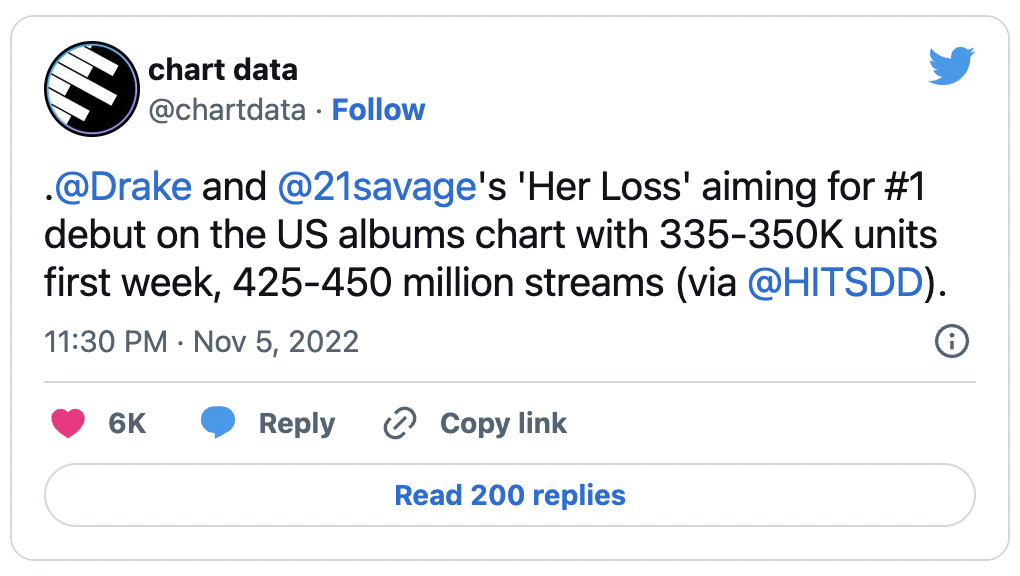Select the Copy link text
This screenshot has height=576, width=1020.
(x=503, y=424)
